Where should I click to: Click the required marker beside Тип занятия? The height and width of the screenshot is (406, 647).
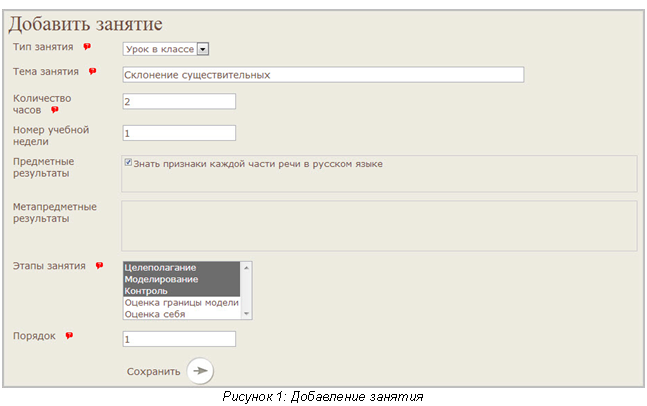pos(87,46)
